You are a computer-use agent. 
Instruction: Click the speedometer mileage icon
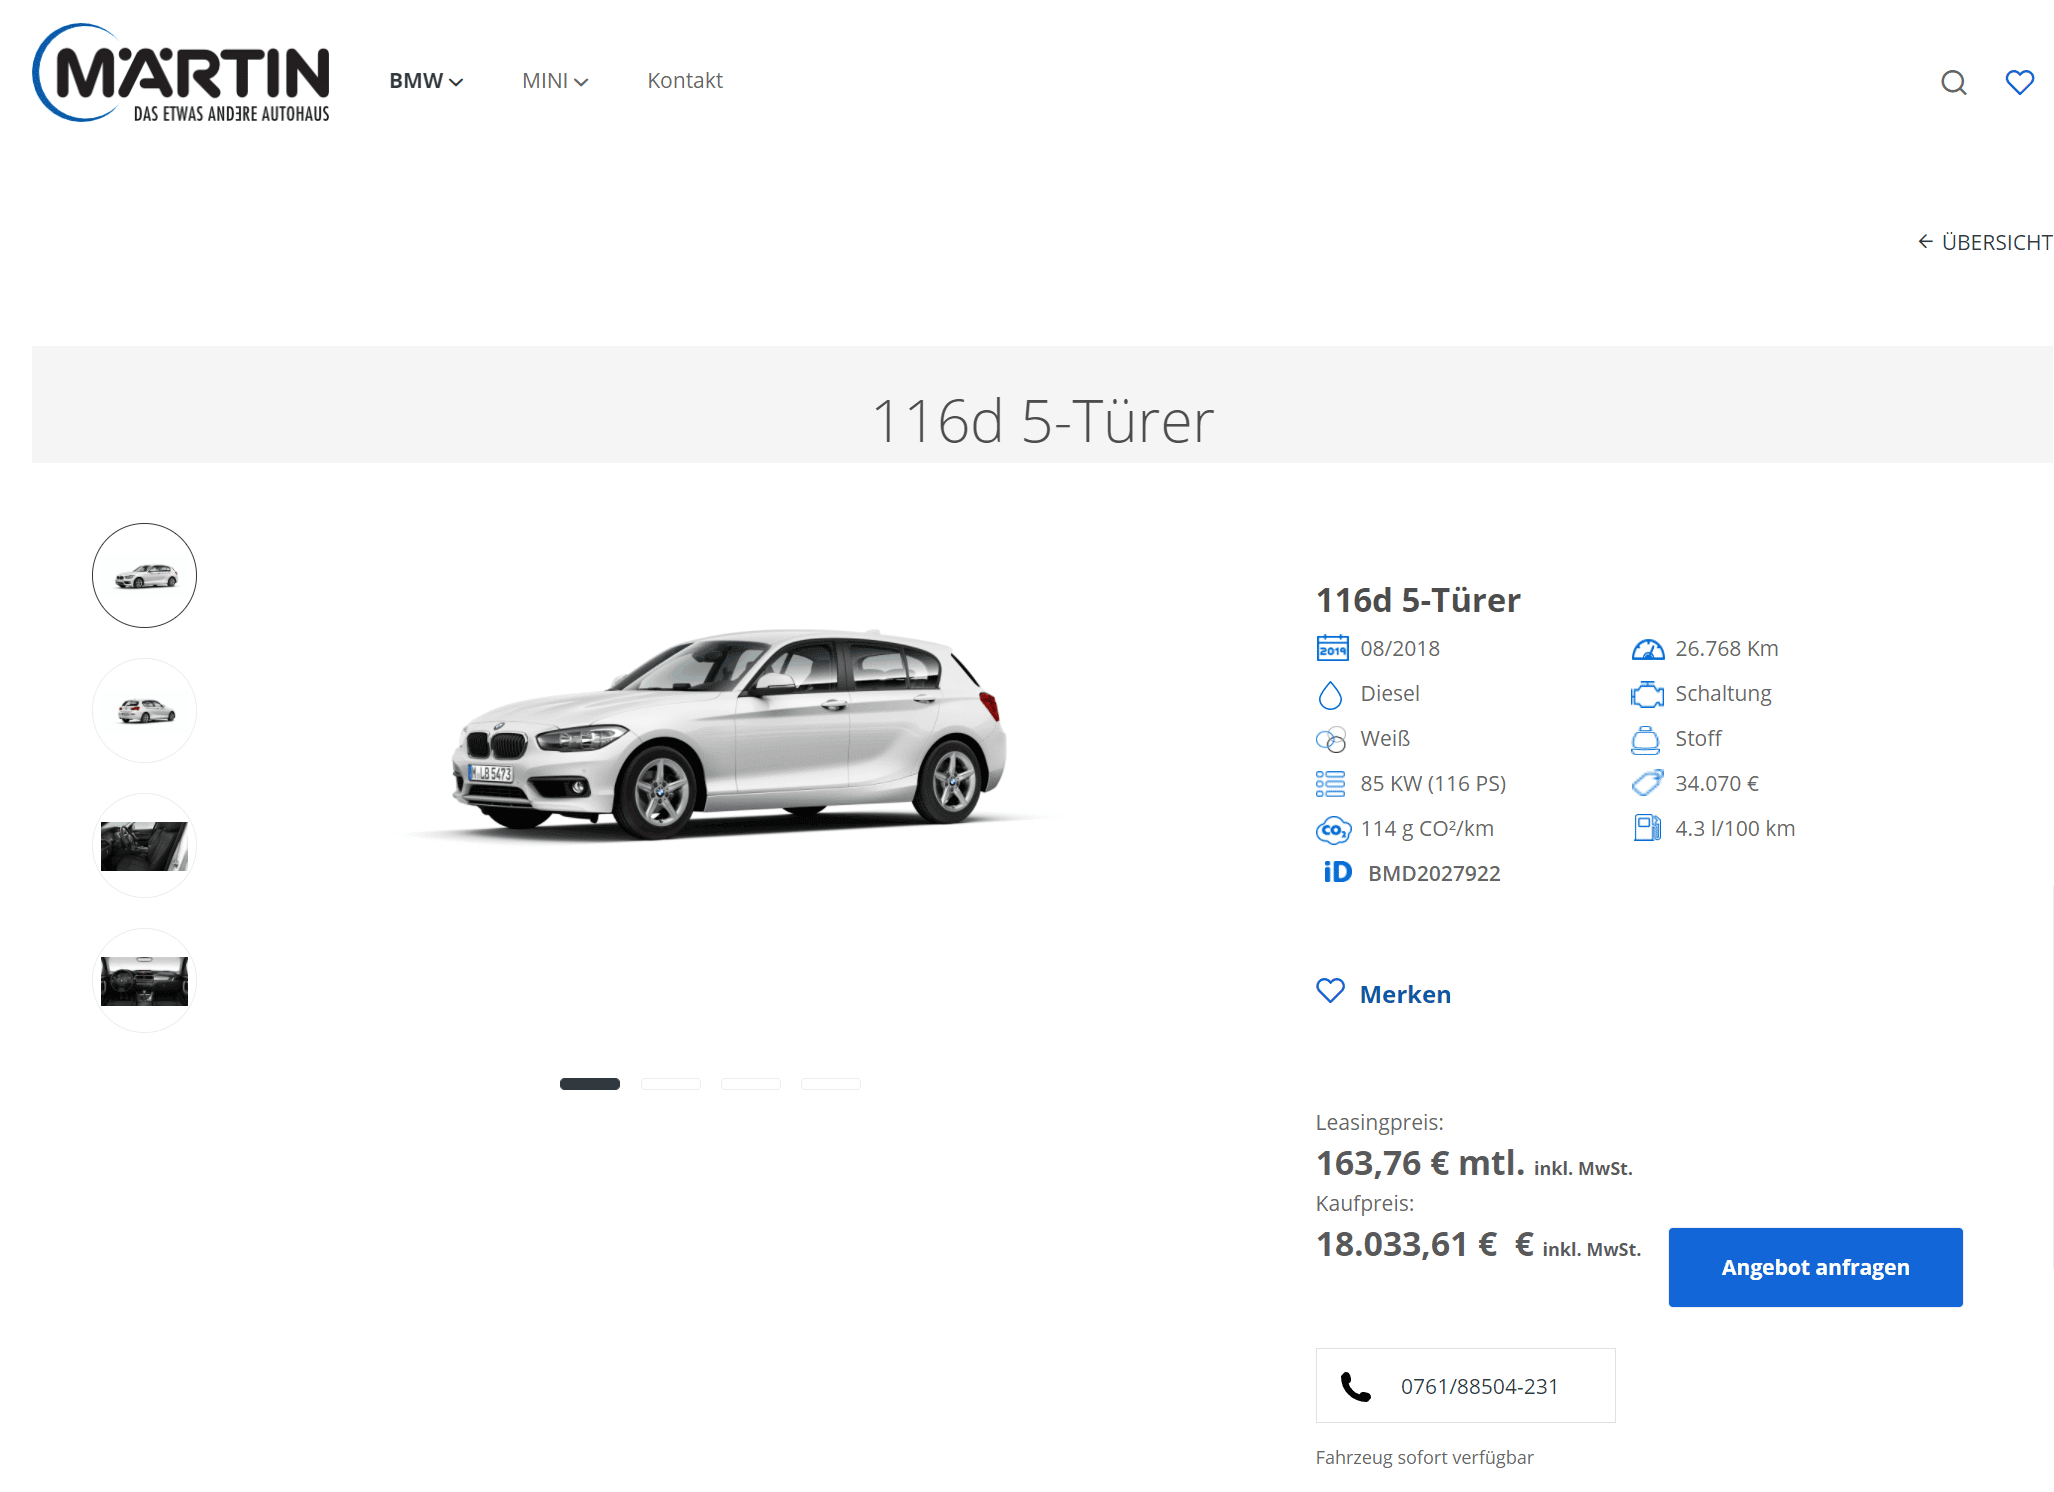pos(1647,649)
